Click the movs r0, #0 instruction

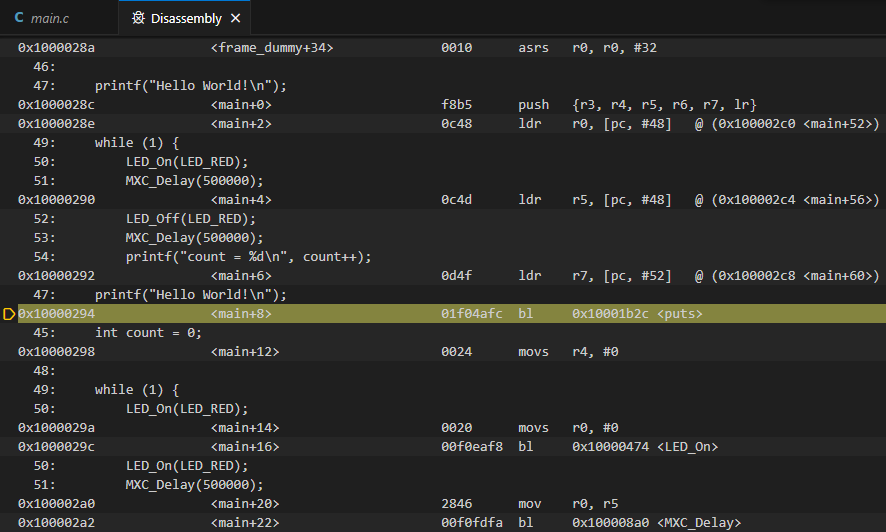click(x=568, y=428)
